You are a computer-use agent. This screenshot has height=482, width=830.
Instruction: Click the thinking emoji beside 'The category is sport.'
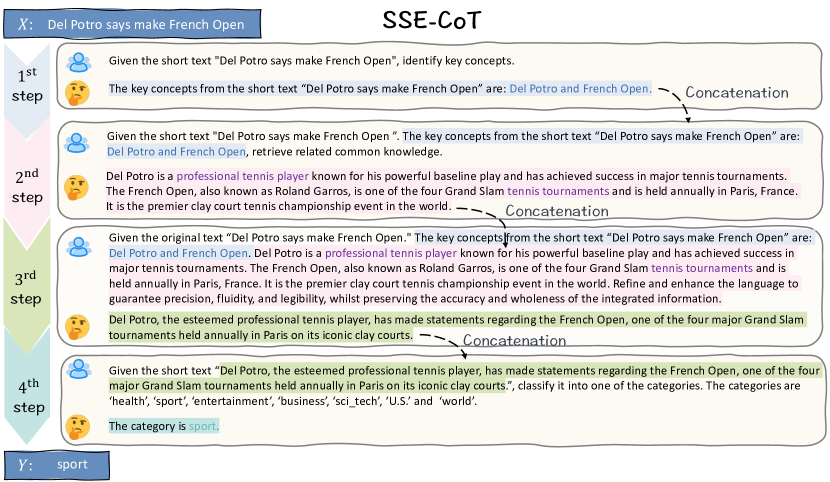pos(78,427)
